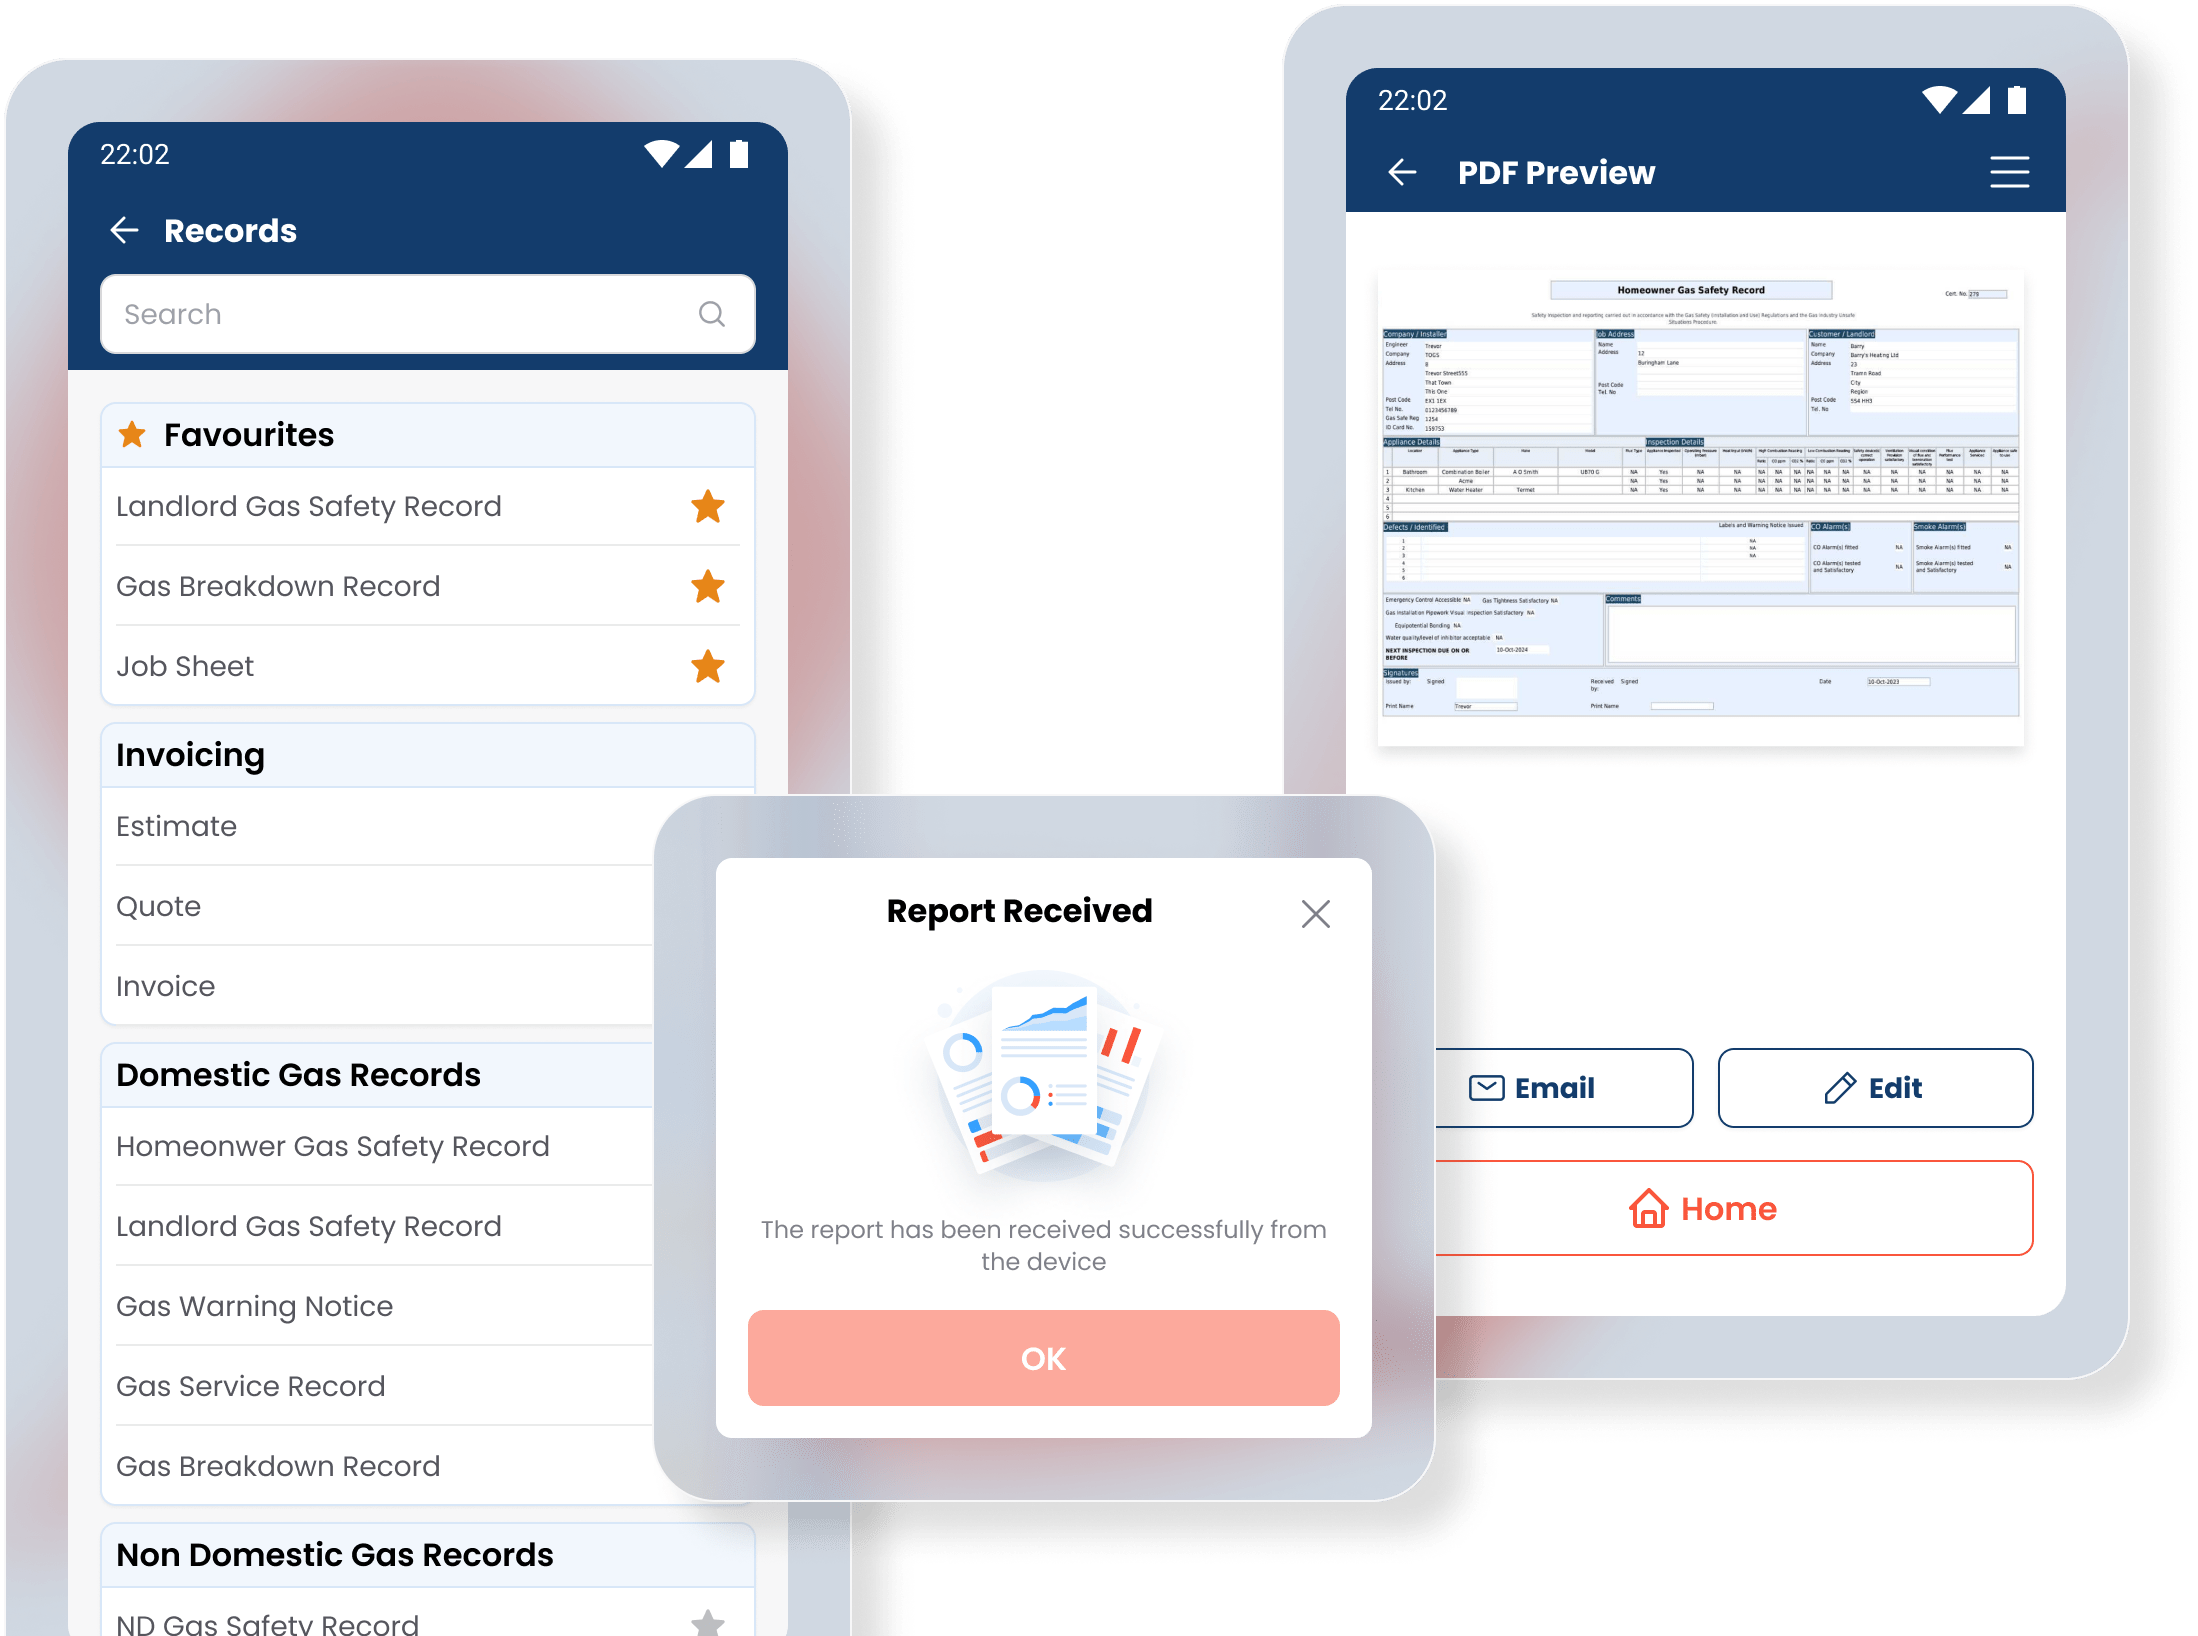
Task: Click the Home icon button
Action: [x=1700, y=1208]
